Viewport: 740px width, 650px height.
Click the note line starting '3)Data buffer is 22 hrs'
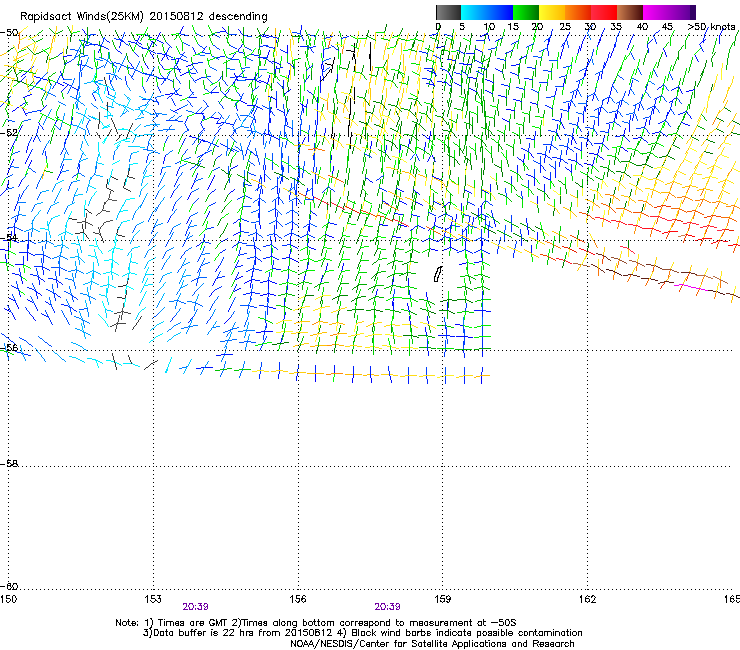tap(362, 633)
